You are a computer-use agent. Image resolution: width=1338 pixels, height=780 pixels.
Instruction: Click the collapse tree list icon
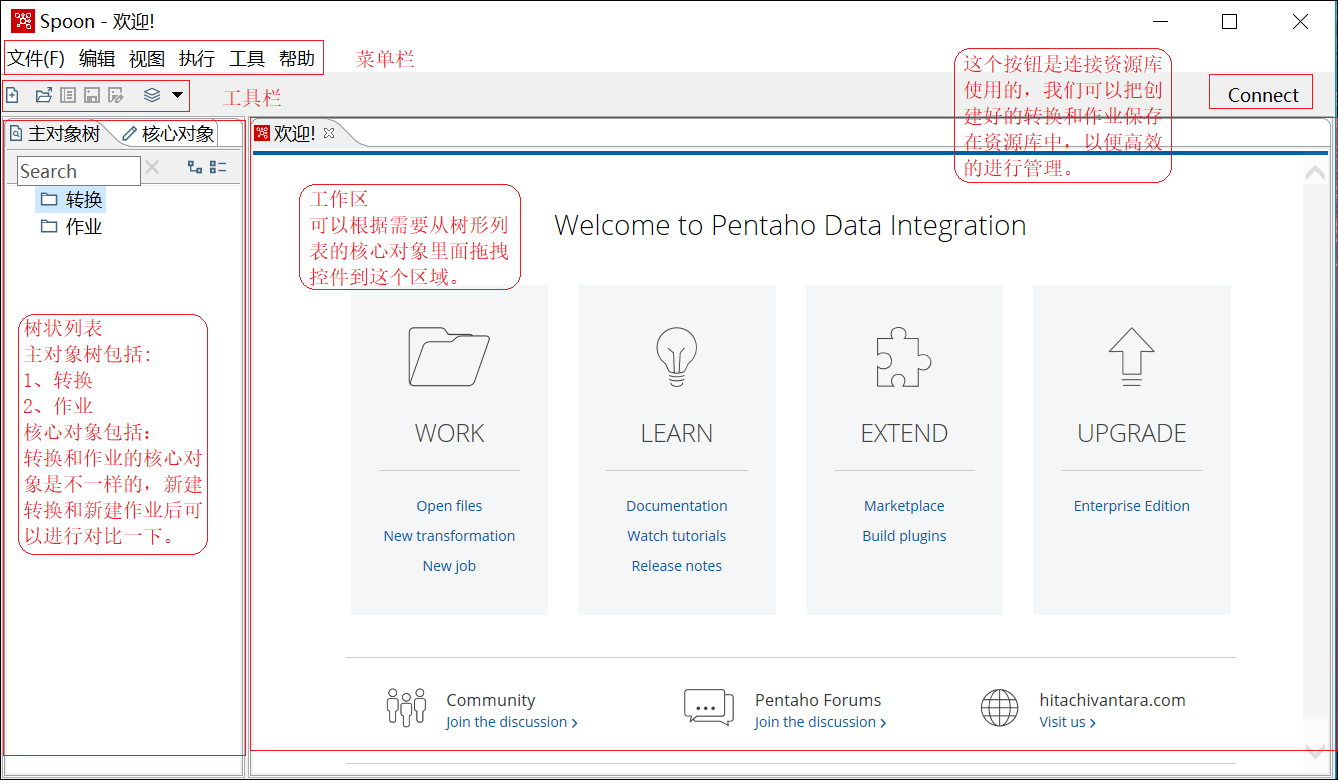click(219, 167)
